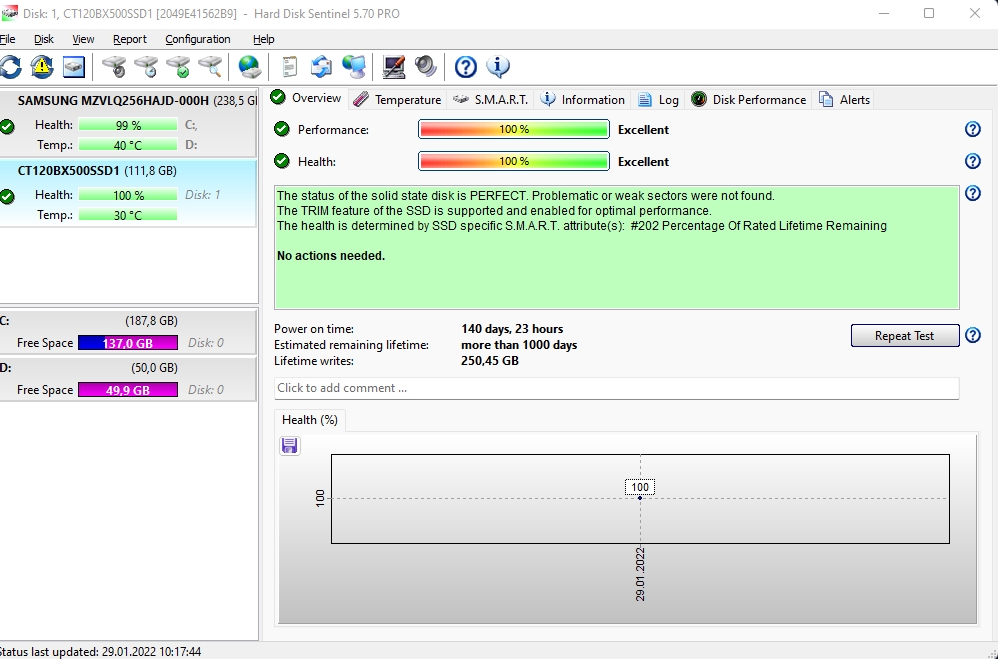Image resolution: width=998 pixels, height=659 pixels.
Task: Click the floppy save icon above health graph
Action: click(x=290, y=446)
